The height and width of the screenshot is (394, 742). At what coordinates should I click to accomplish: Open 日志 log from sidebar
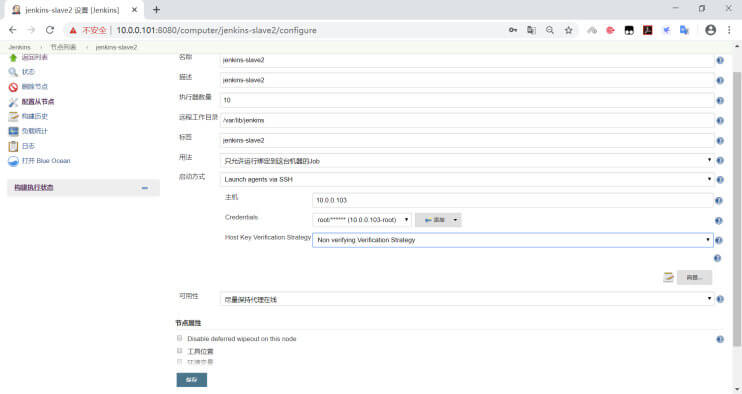pyautogui.click(x=28, y=146)
